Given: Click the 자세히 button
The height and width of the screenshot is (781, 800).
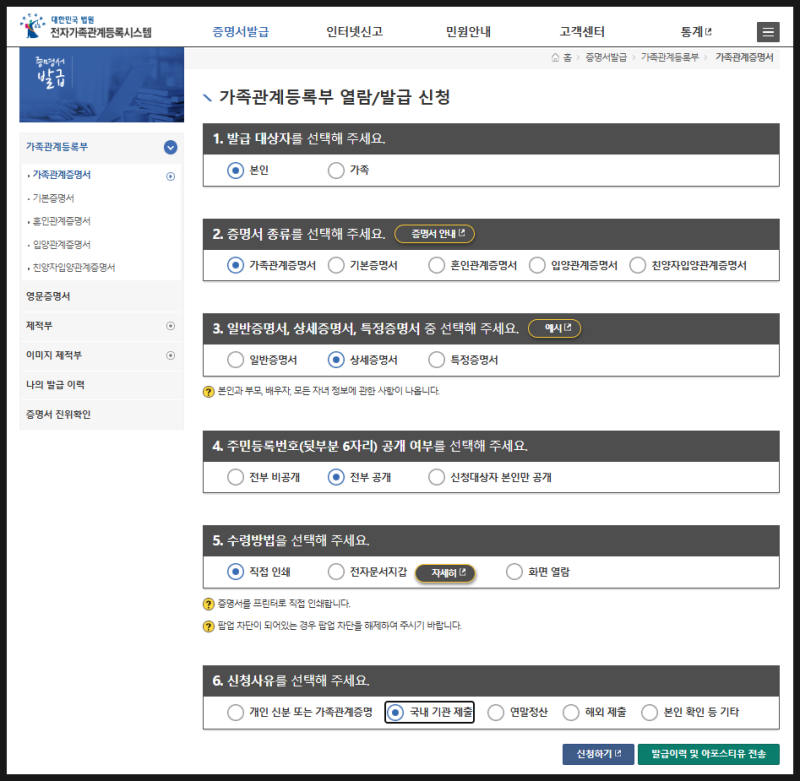Looking at the screenshot, I should (445, 573).
